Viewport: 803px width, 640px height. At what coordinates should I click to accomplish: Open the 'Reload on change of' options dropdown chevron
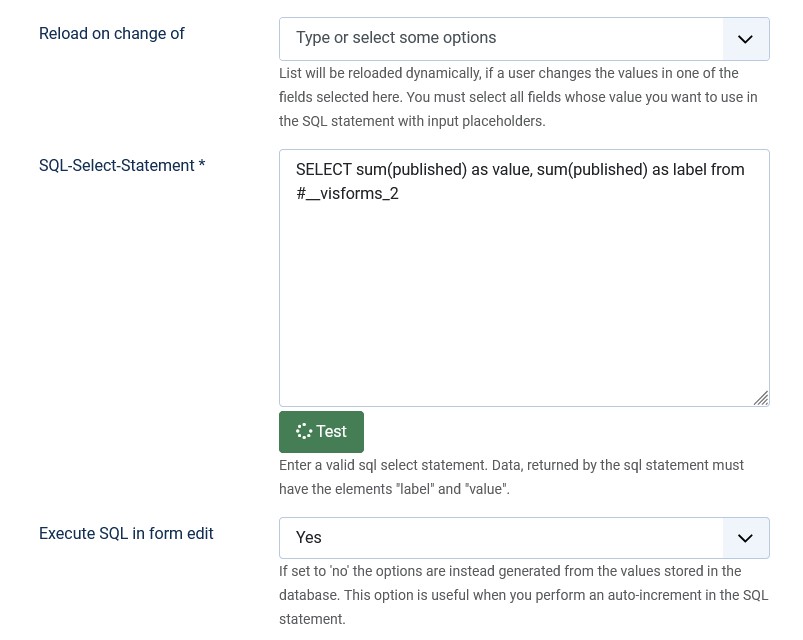click(x=745, y=38)
